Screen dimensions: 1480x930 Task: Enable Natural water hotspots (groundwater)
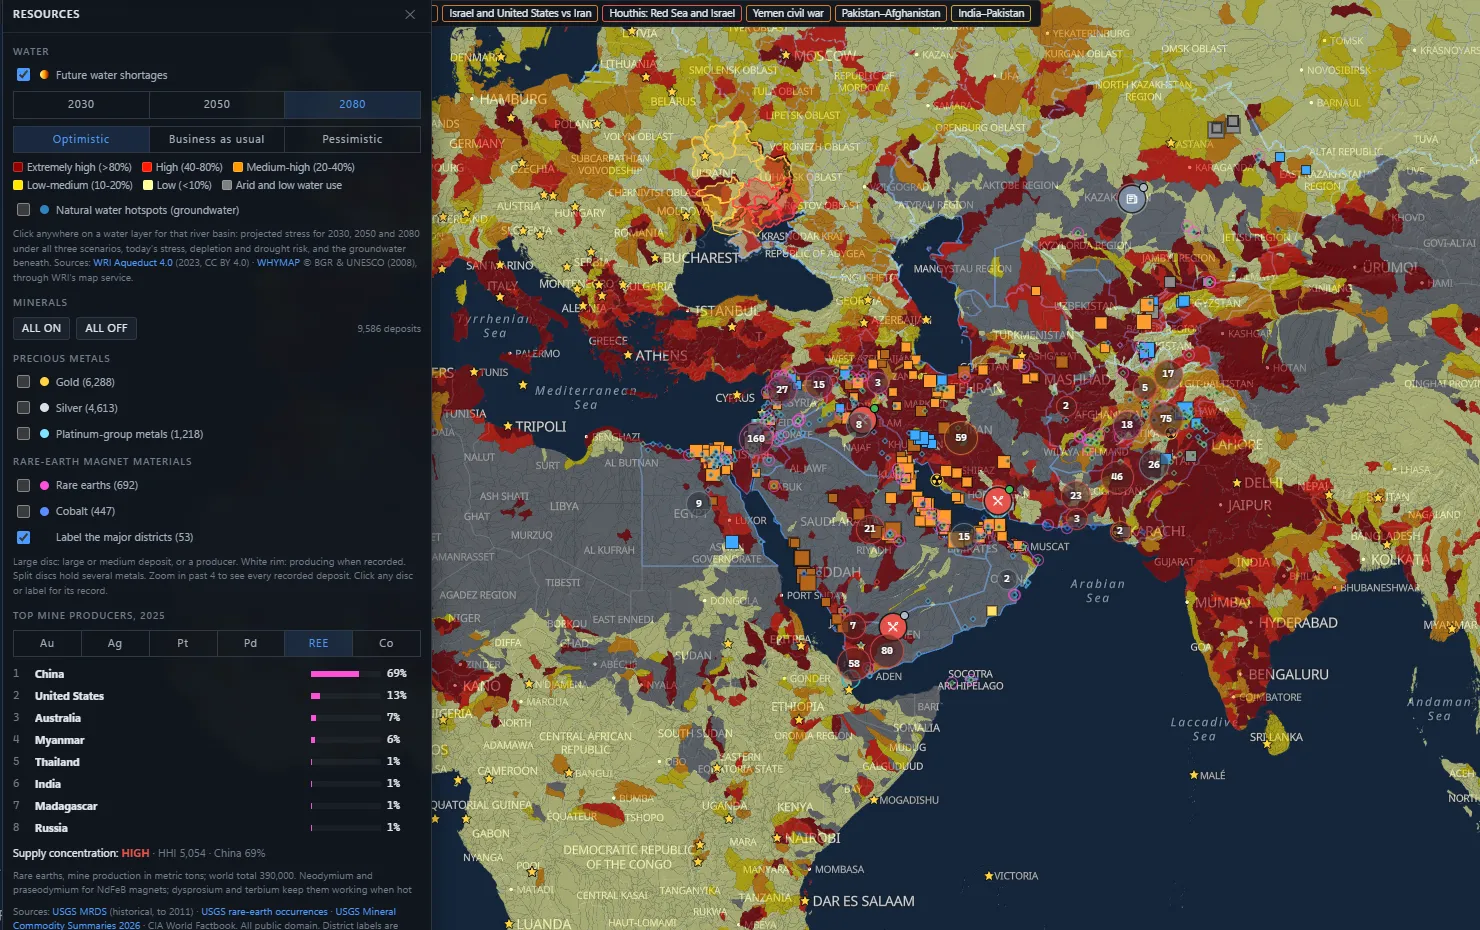23,210
